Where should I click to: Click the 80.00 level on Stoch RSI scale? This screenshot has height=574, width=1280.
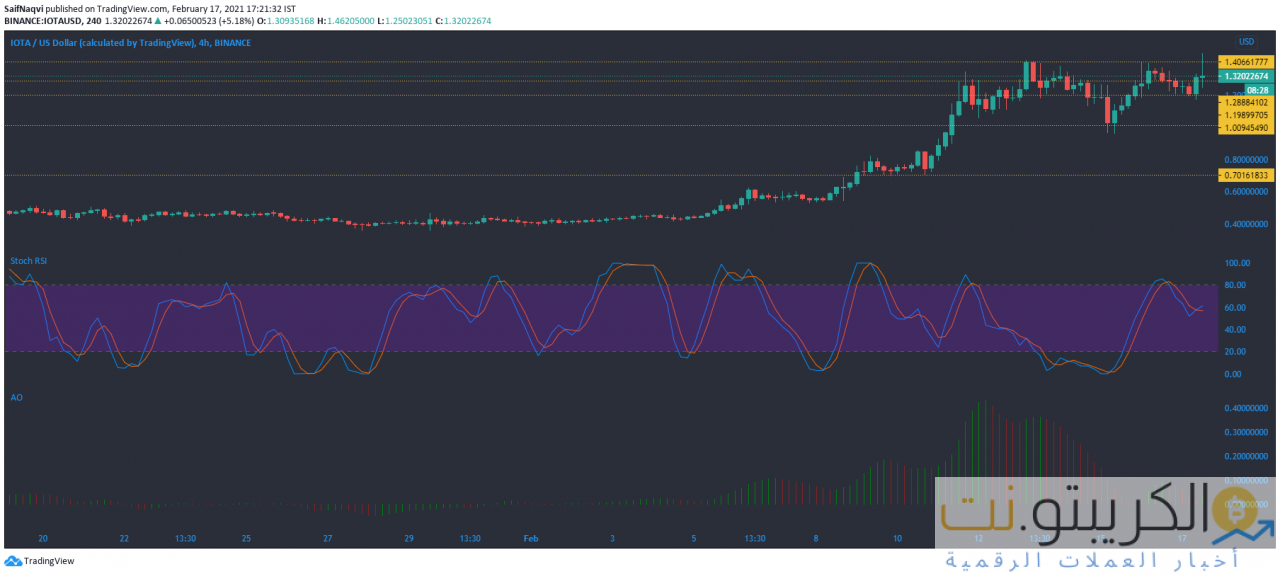tap(1237, 285)
